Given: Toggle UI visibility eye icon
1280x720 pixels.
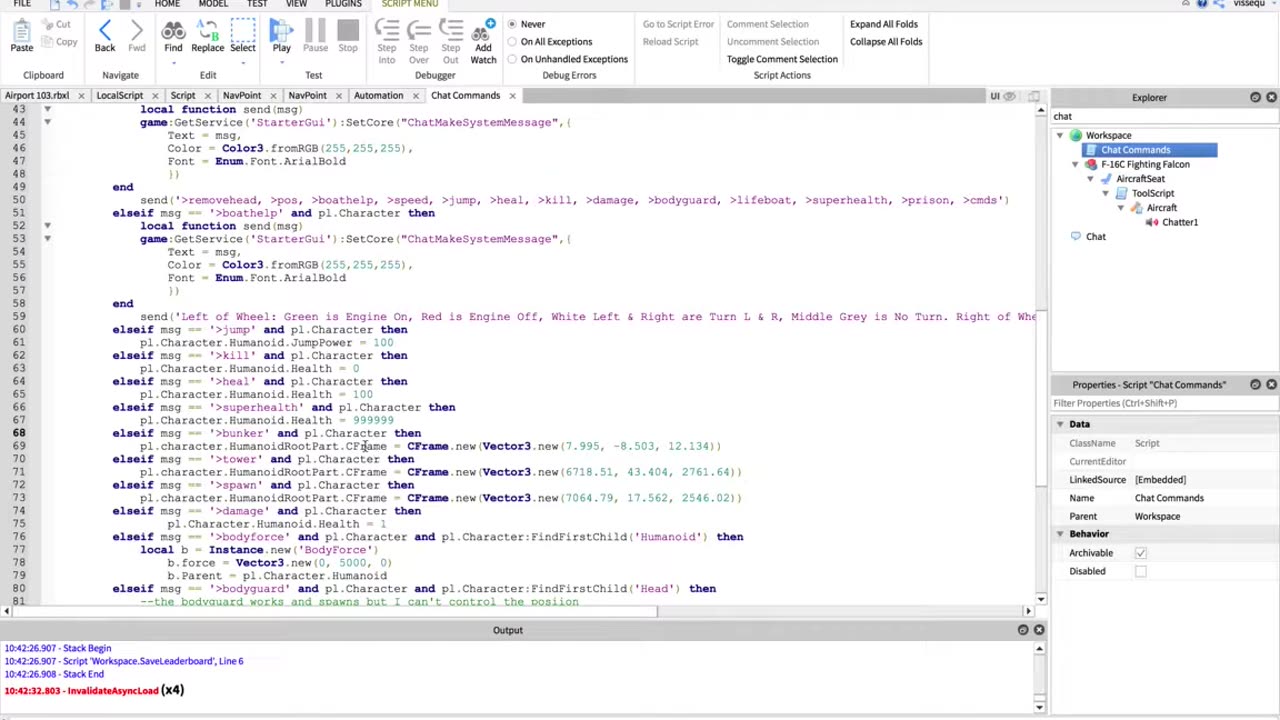Looking at the screenshot, I should pyautogui.click(x=1009, y=96).
